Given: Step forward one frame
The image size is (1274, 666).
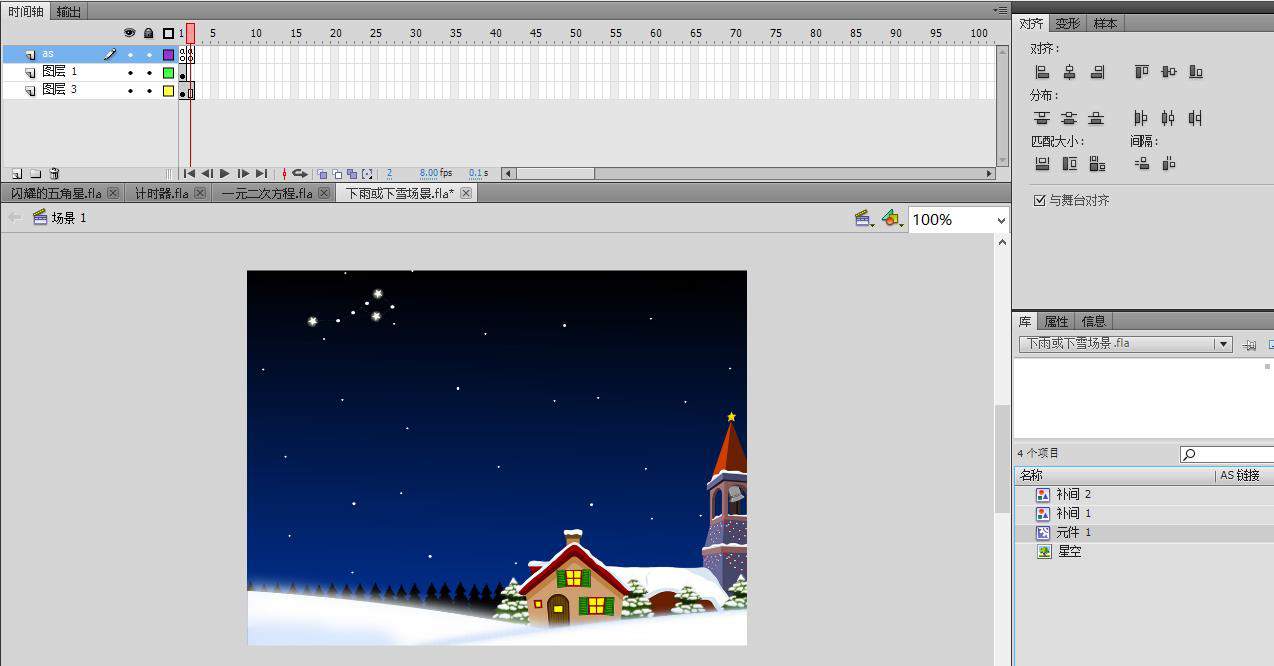Looking at the screenshot, I should coord(243,174).
